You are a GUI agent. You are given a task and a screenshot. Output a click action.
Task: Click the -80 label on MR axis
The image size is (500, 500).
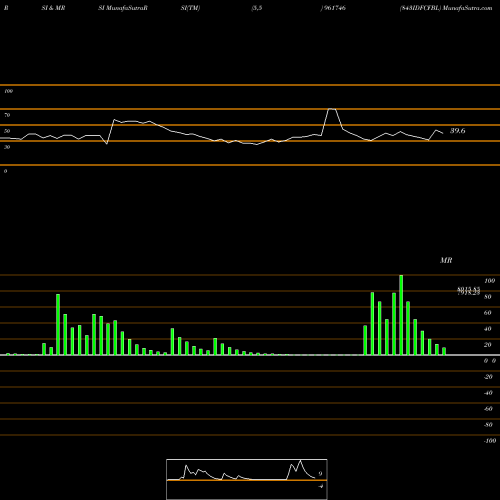[x=488, y=425]
